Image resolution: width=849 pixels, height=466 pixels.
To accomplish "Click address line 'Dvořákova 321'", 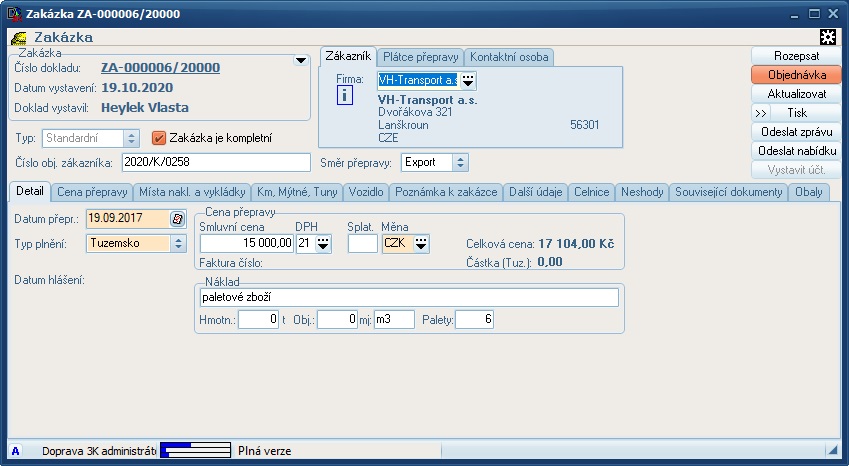I will pyautogui.click(x=415, y=112).
